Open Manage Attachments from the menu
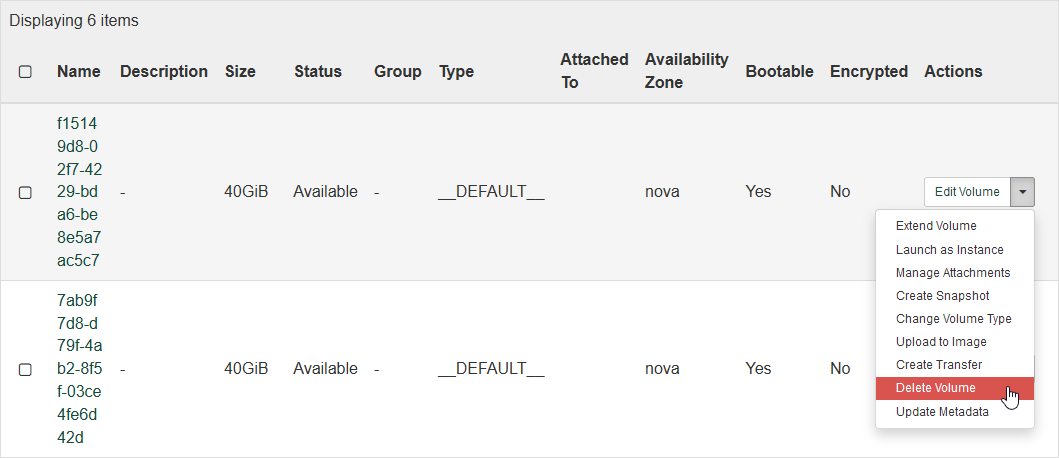Image resolution: width=1059 pixels, height=458 pixels. click(x=953, y=273)
